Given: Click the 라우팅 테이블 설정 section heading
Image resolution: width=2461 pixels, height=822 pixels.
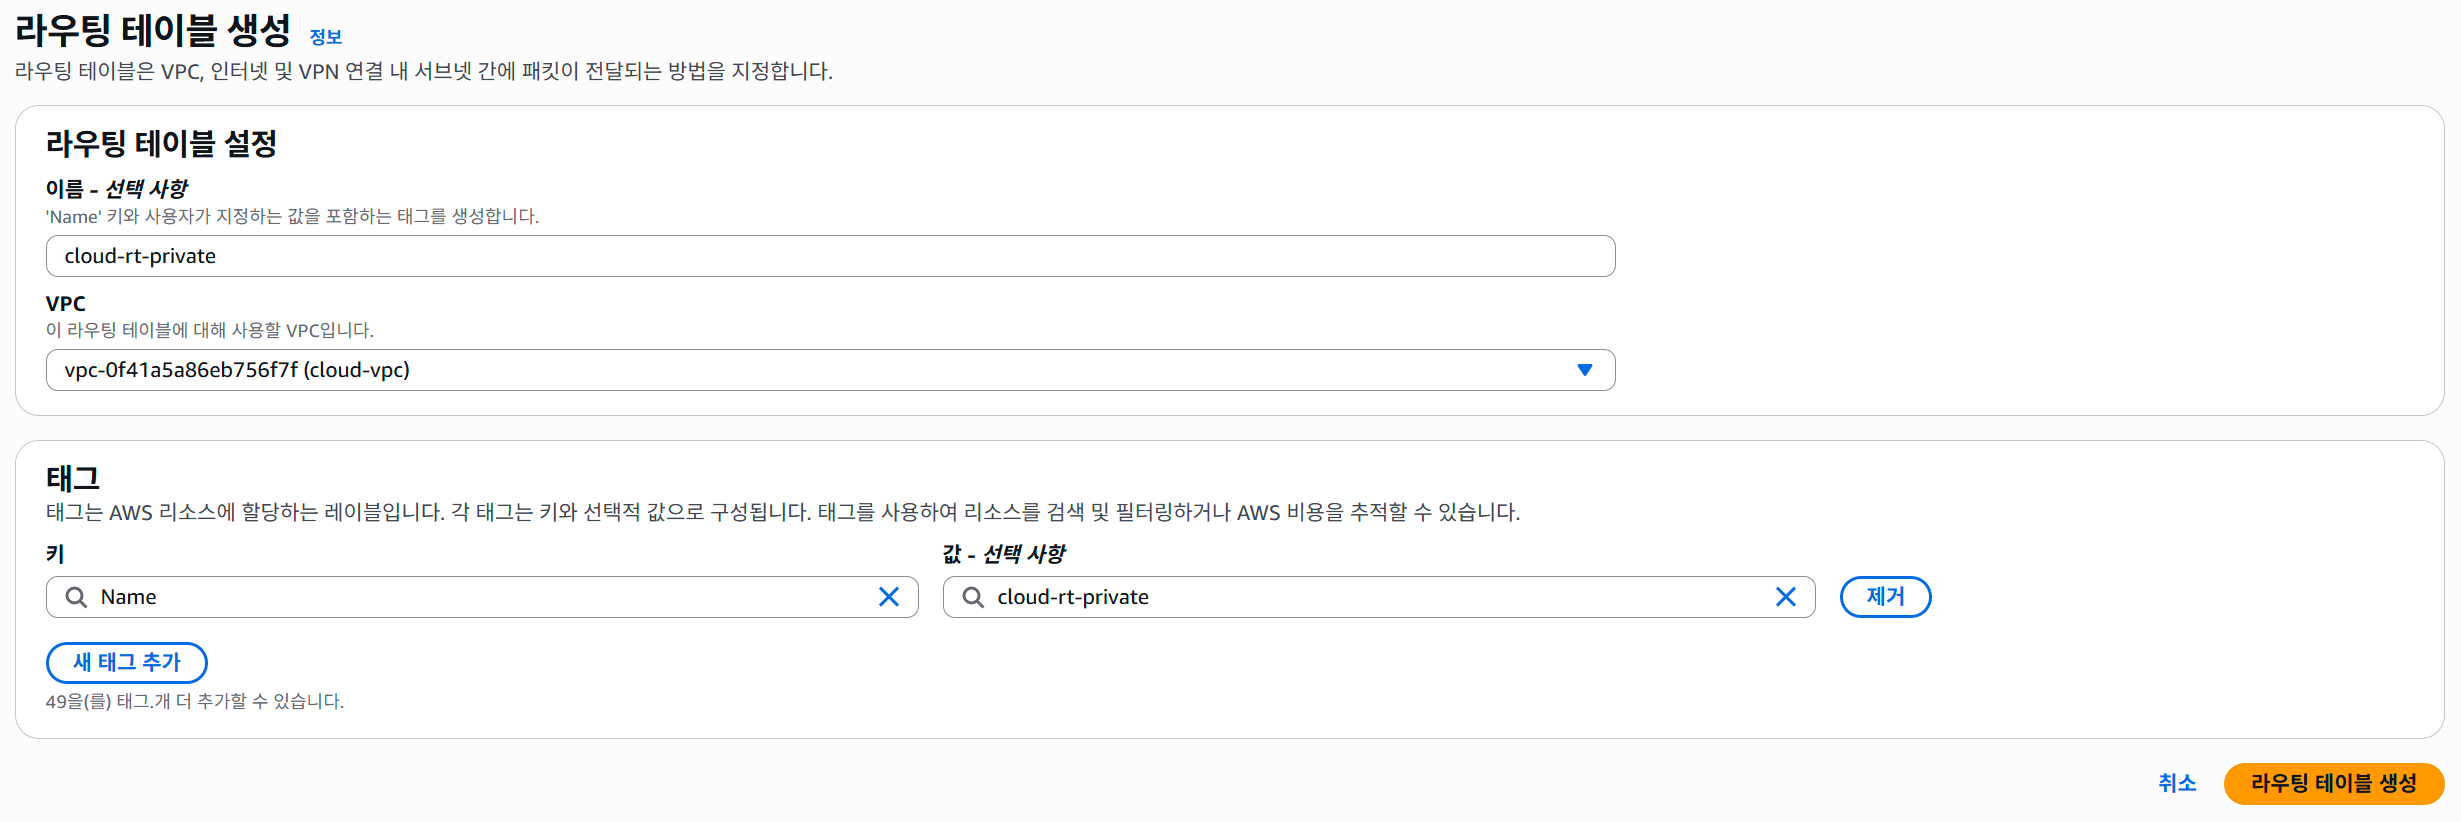Looking at the screenshot, I should (x=161, y=144).
